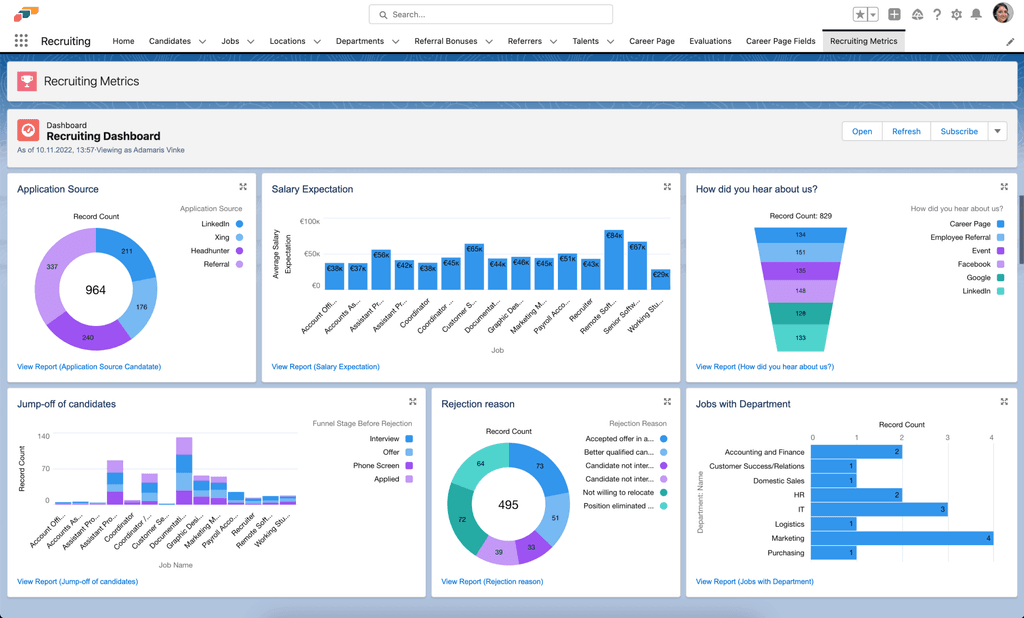Click the donut segment labeled 73
The width and height of the screenshot is (1024, 618).
(541, 467)
